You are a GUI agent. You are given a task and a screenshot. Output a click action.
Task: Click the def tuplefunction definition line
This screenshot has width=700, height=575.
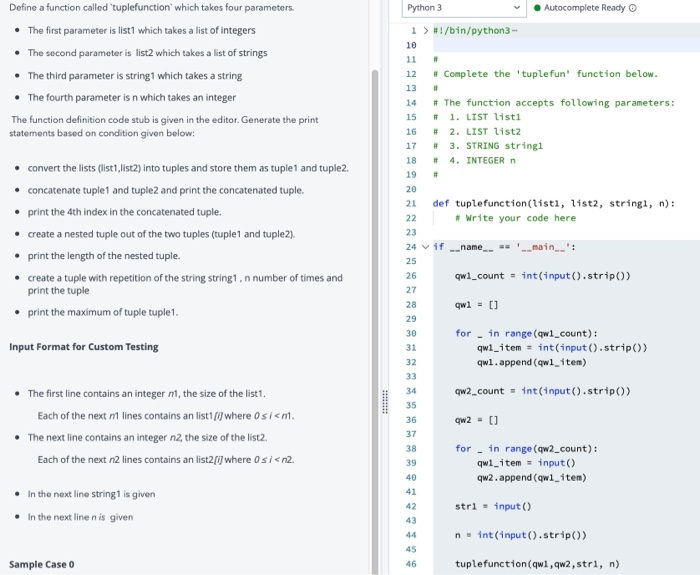click(554, 204)
